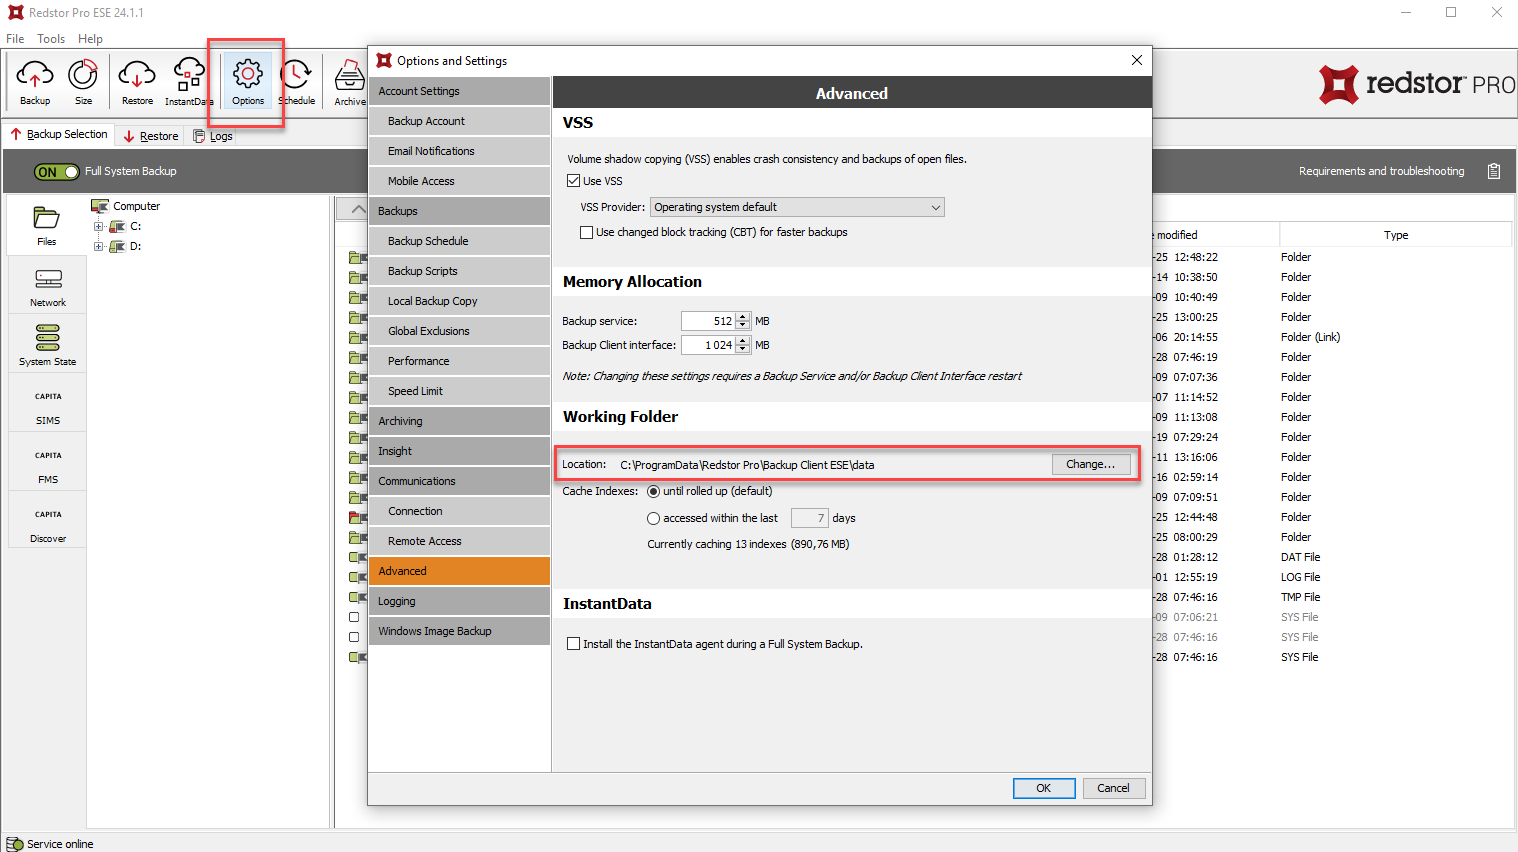Switch to the Backup Selection tab
This screenshot has width=1518, height=852.
coord(59,134)
